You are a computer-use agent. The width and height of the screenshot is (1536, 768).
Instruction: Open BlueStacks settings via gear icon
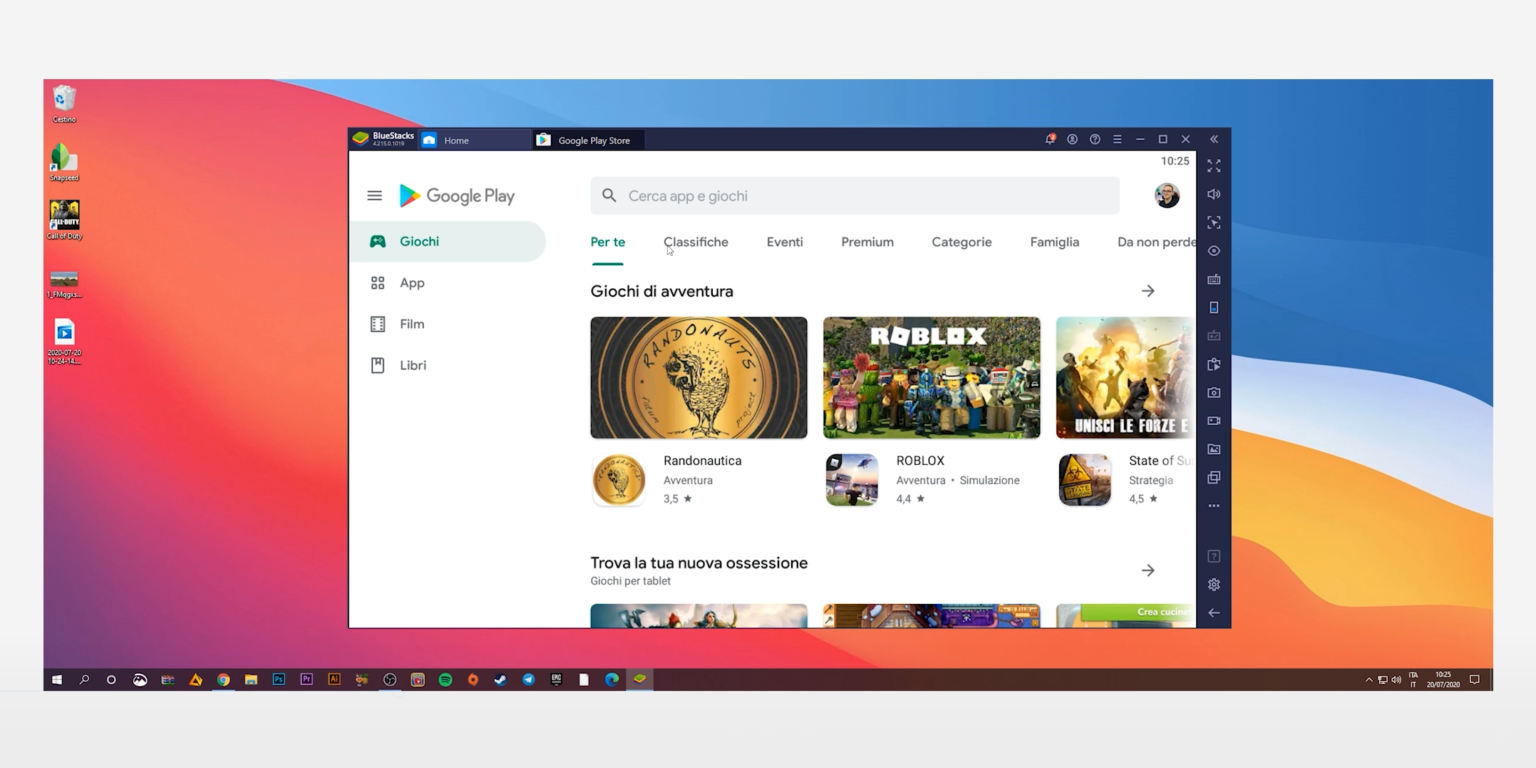click(x=1213, y=584)
